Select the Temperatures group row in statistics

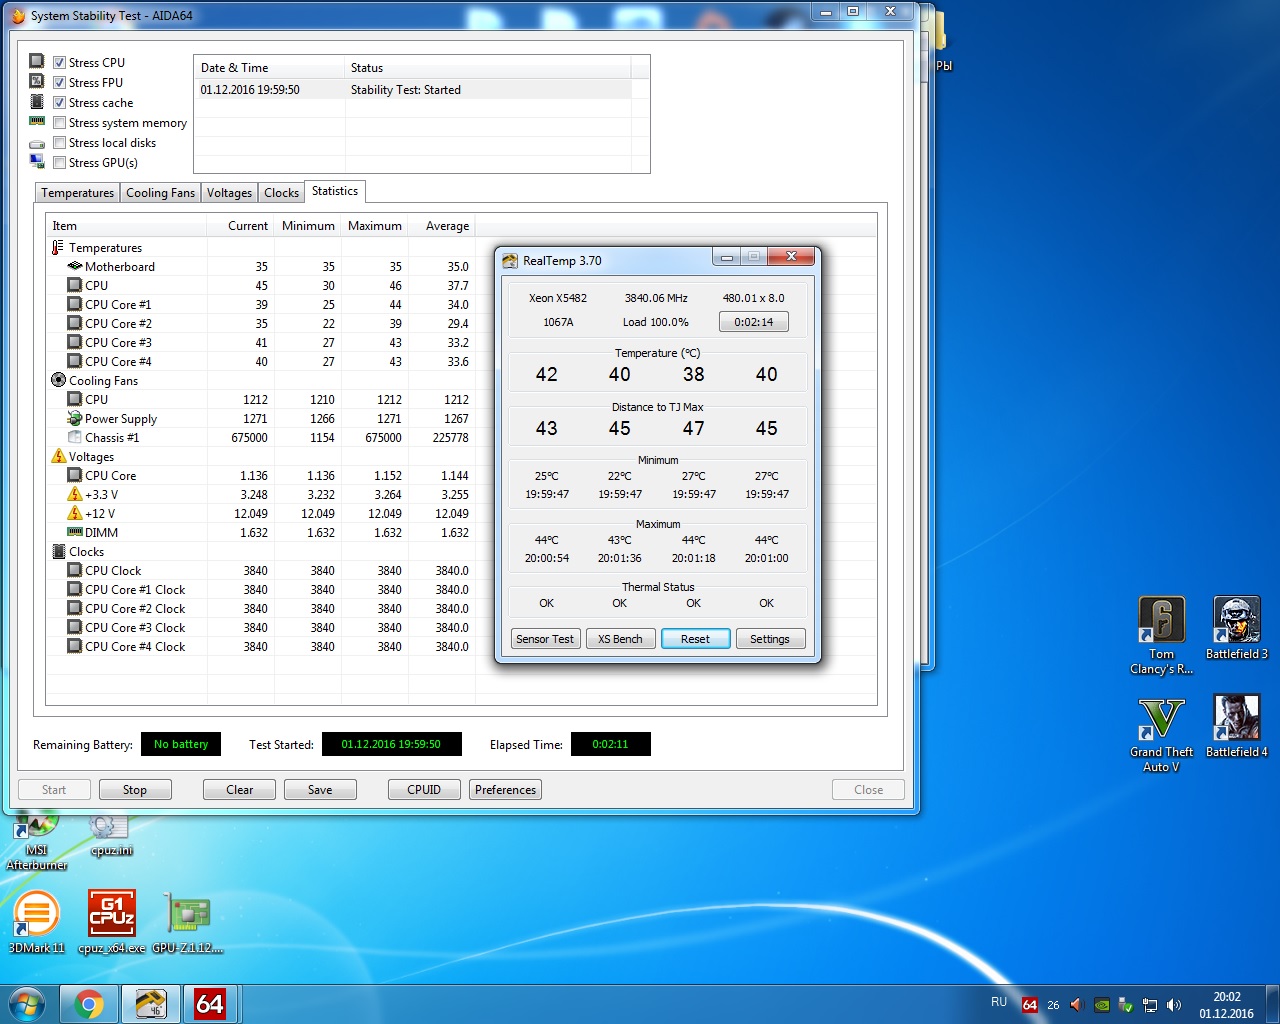click(105, 248)
